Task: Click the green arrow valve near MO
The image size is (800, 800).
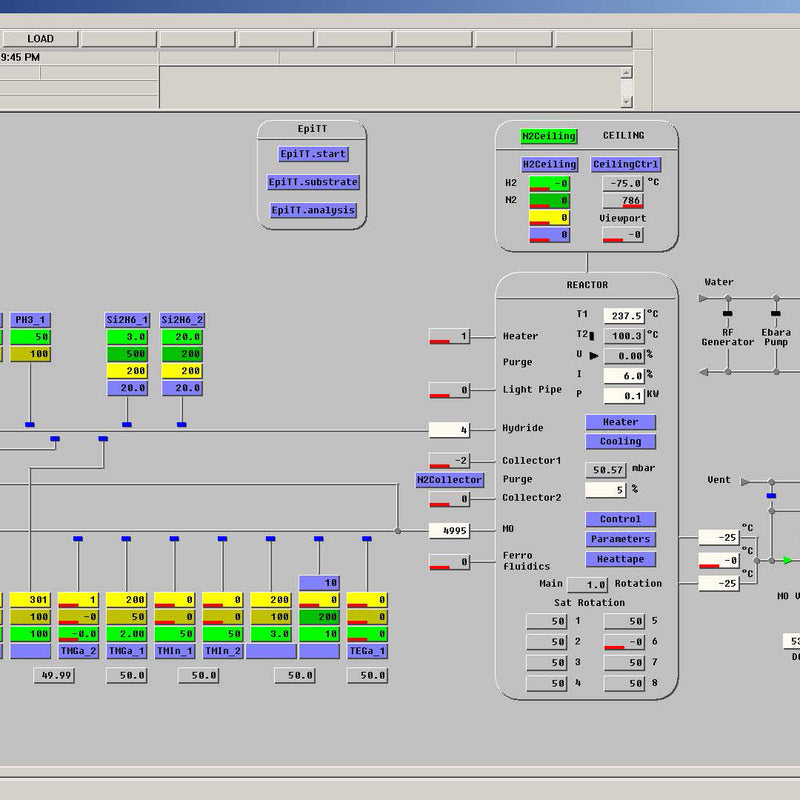Action: point(788,561)
